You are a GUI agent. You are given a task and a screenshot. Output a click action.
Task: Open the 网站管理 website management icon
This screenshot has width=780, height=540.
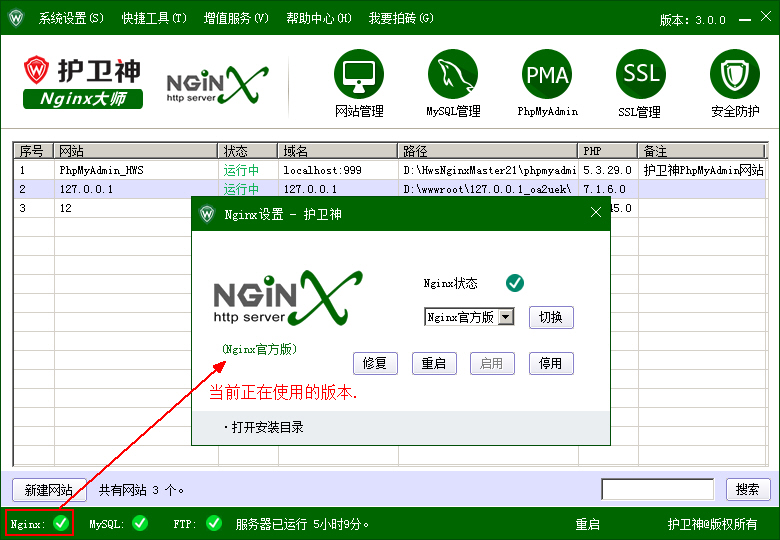pos(359,75)
